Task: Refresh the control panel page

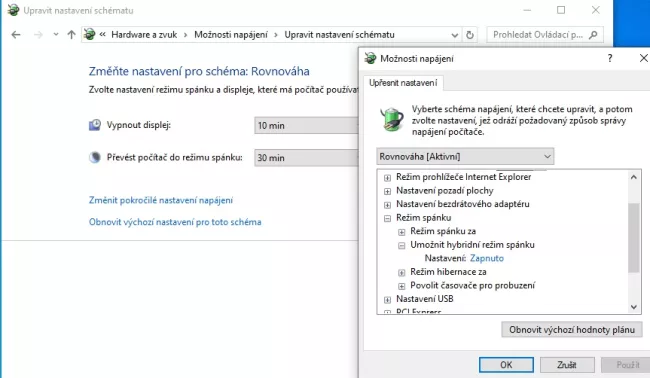Action: pyautogui.click(x=470, y=35)
